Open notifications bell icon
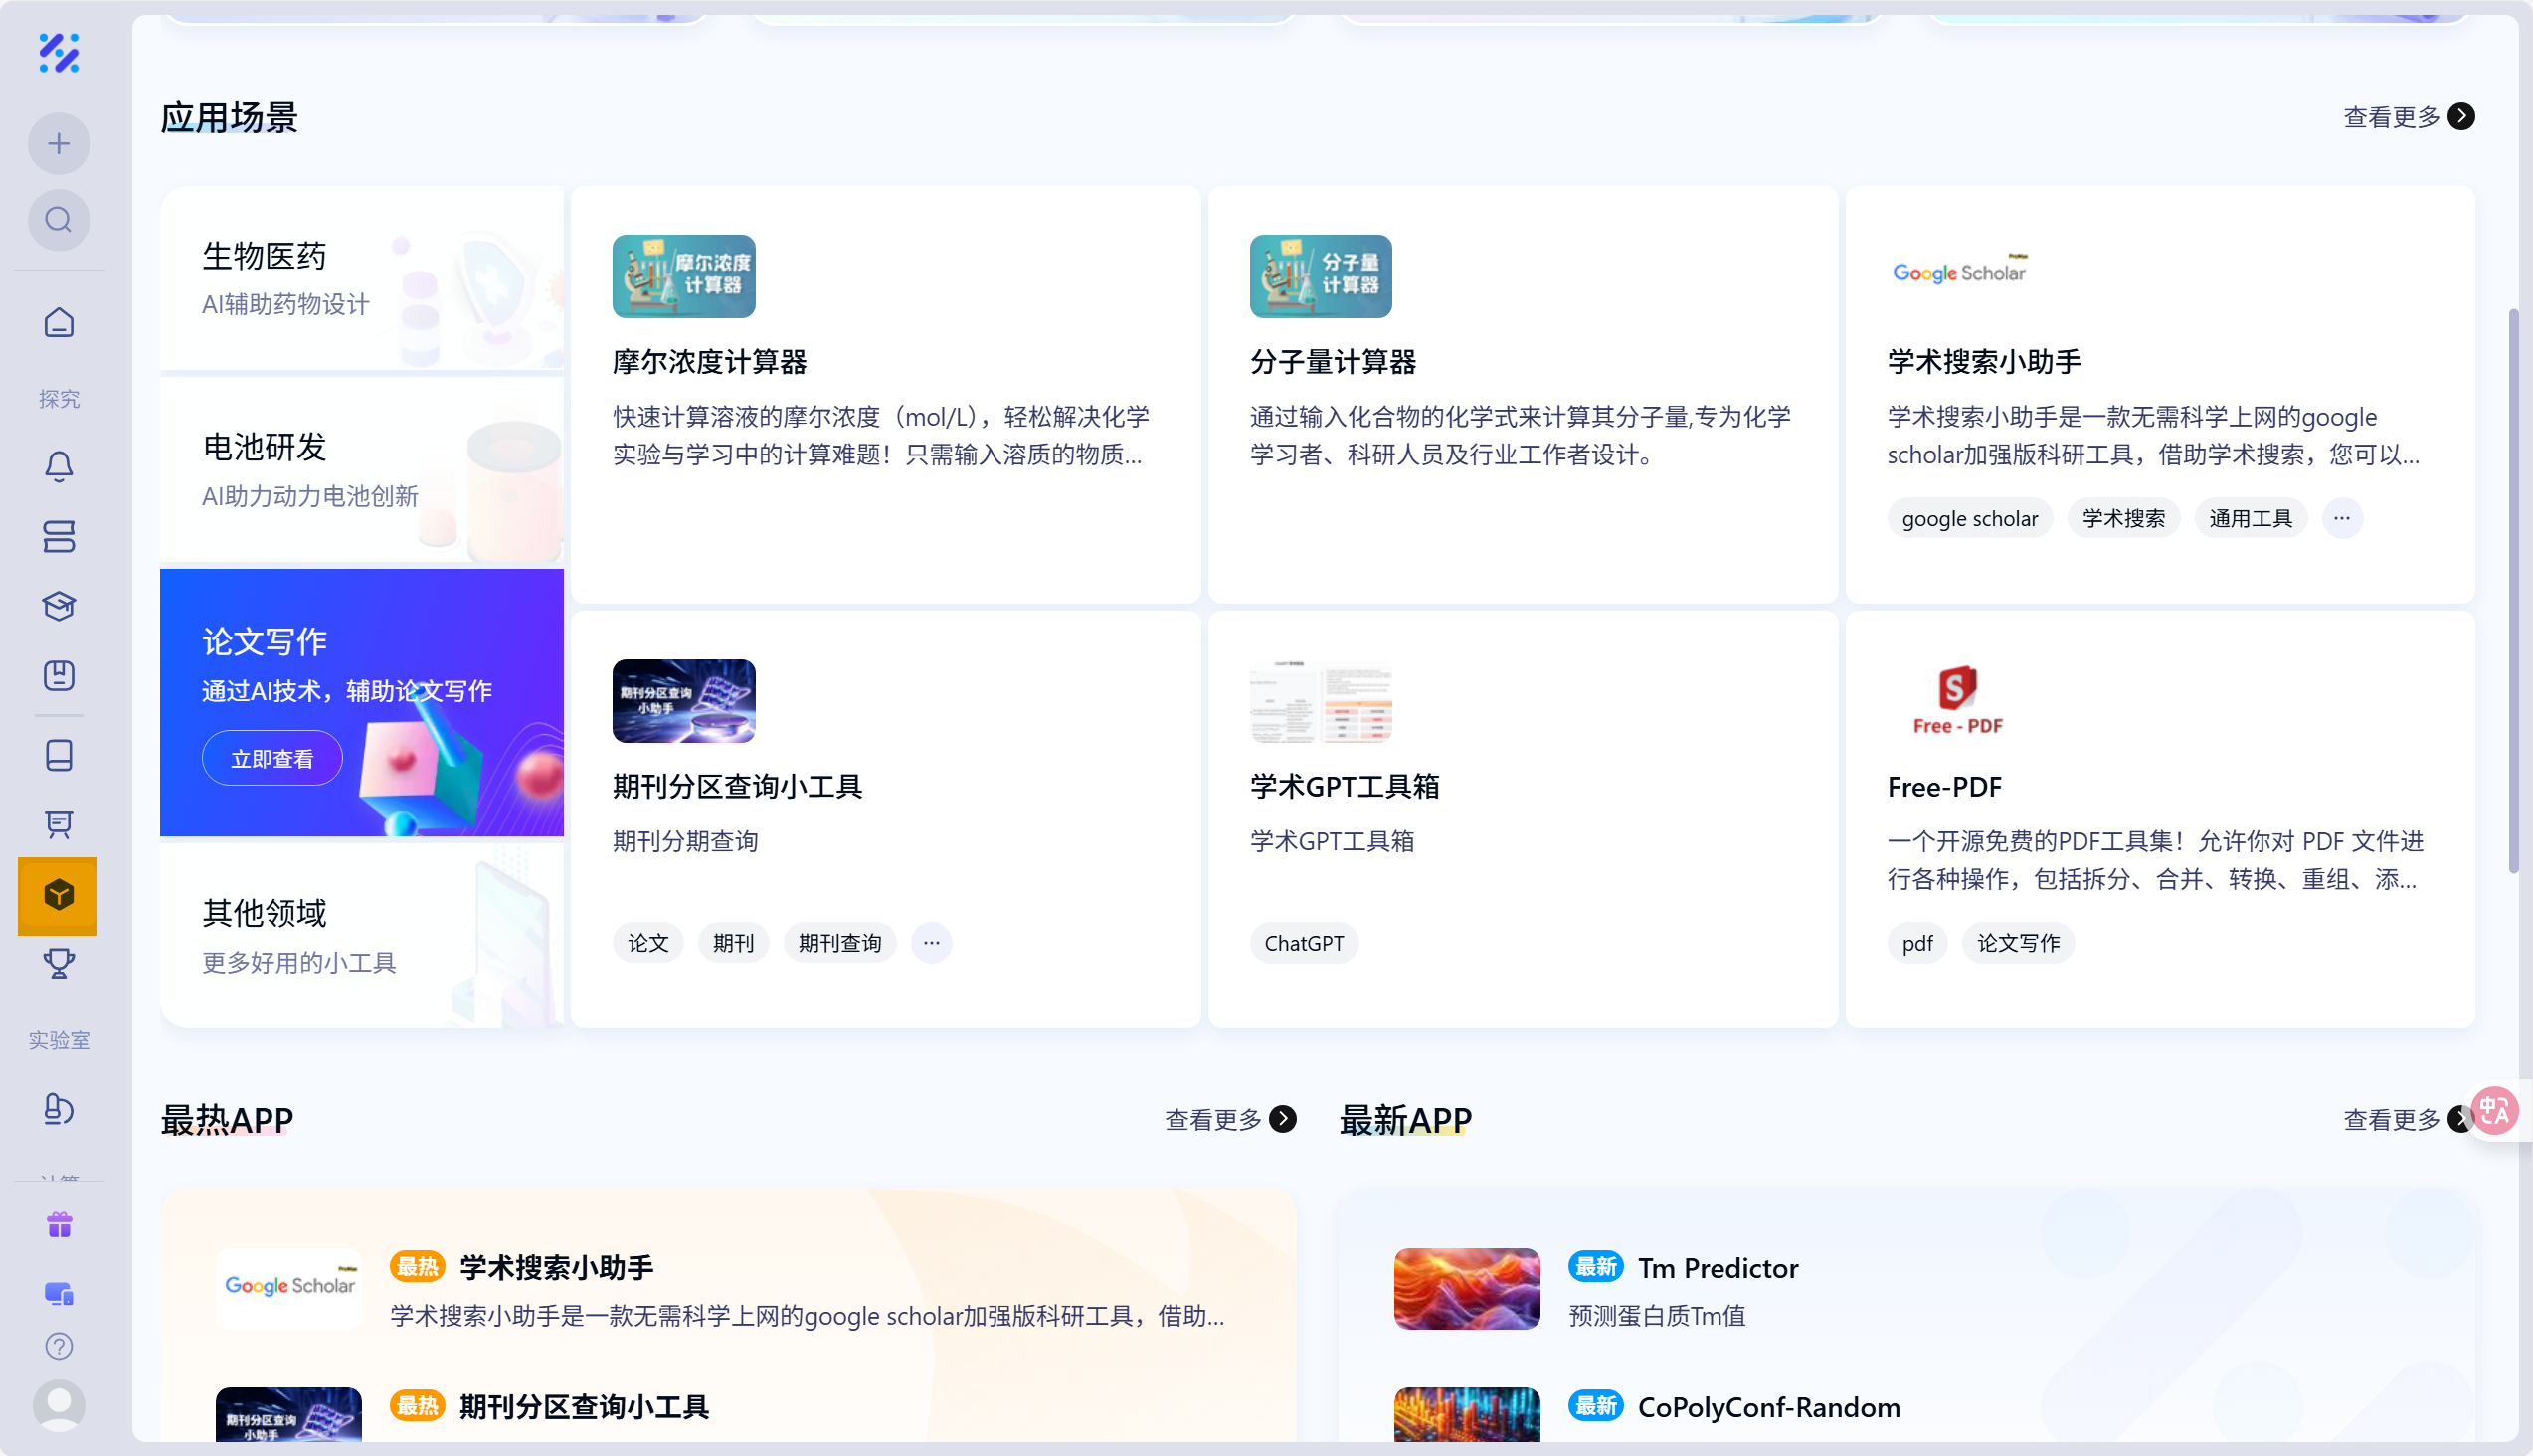Screen dimensions: 2533x1456 tap(59, 467)
